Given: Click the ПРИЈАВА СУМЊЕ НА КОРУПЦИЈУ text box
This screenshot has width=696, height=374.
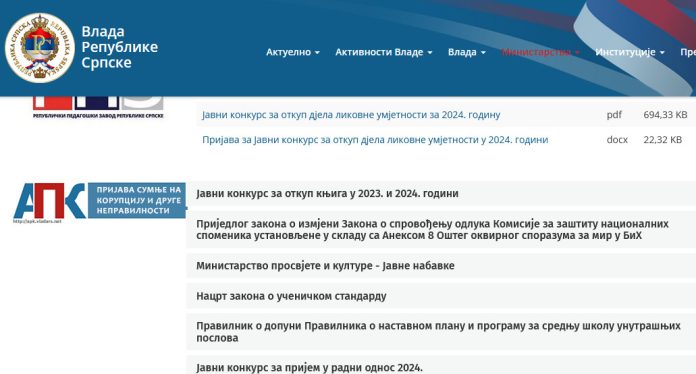Looking at the screenshot, I should (x=137, y=200).
